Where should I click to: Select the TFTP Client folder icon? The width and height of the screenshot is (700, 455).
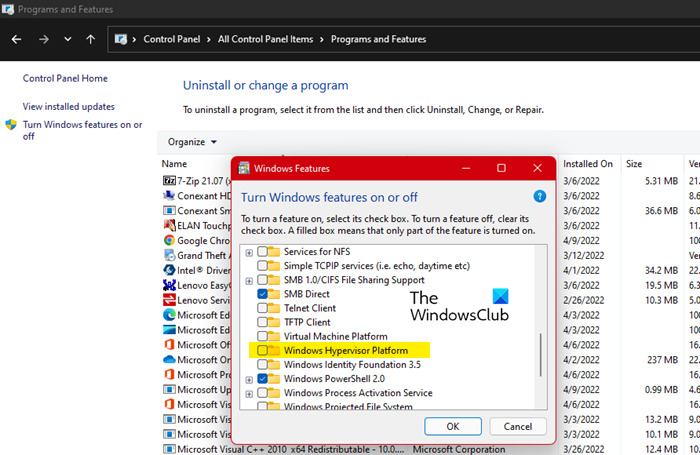tap(274, 322)
